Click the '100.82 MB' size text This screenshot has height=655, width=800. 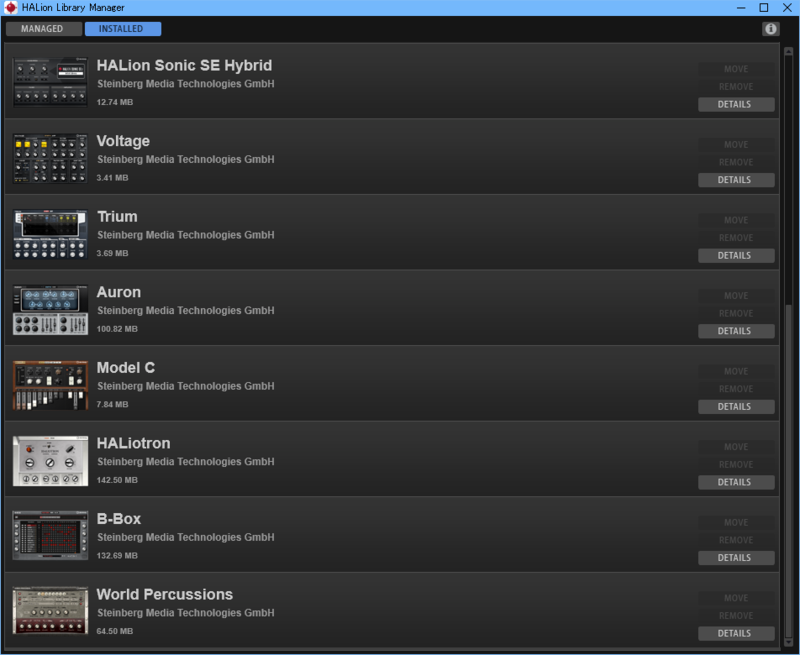point(117,329)
